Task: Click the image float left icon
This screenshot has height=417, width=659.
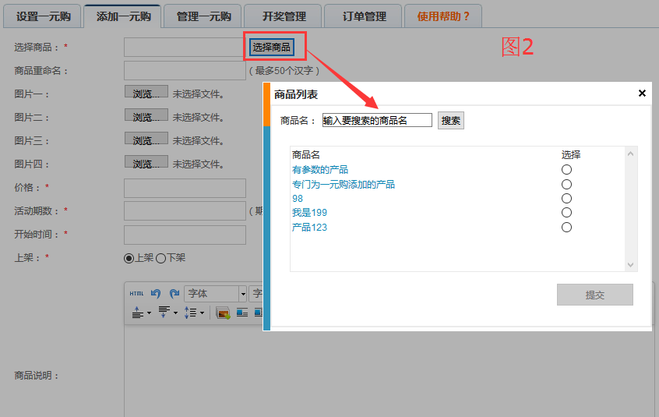Action: [241, 313]
